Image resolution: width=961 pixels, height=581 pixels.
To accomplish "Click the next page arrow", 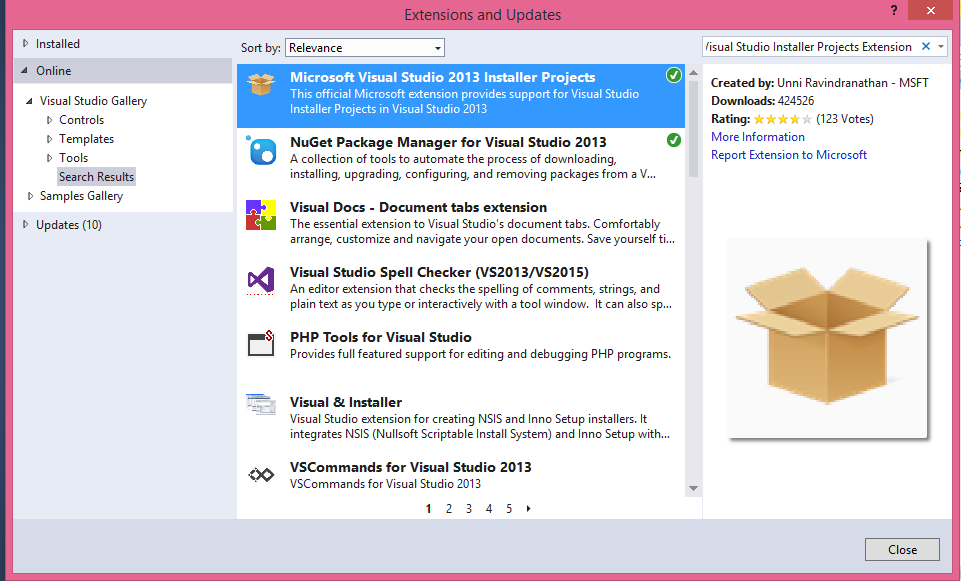I will pos(528,509).
